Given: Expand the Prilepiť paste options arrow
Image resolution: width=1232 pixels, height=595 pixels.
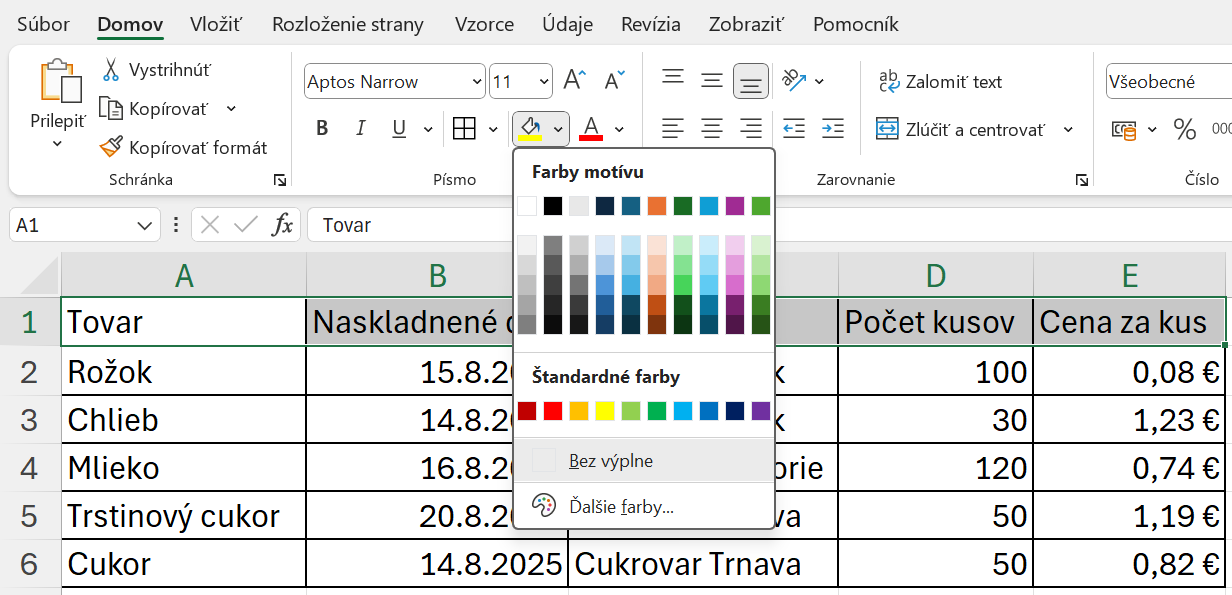Looking at the screenshot, I should pyautogui.click(x=57, y=144).
